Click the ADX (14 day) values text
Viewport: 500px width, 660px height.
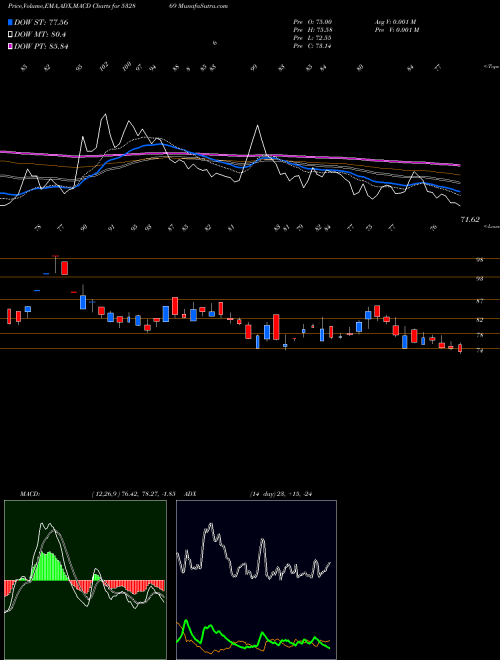pos(280,494)
